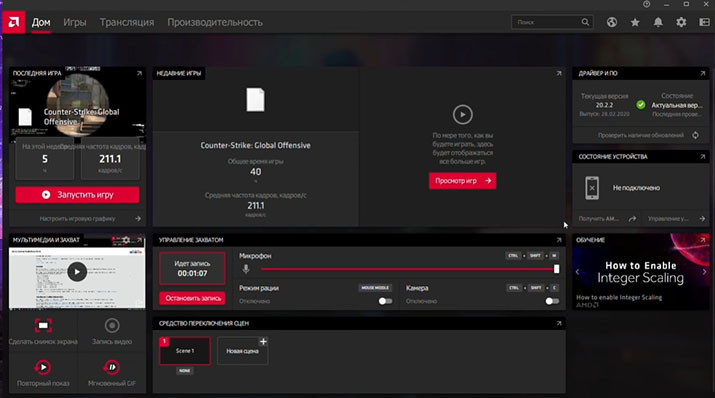Expand the Драйвер и ПО panel
715x398 pixels.
703,73
